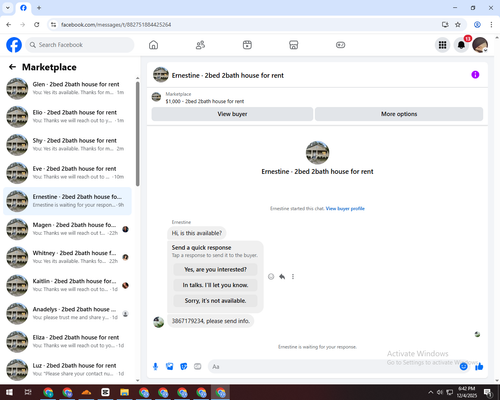500x400 pixels.
Task: Select the Facebook browser tab
Action: tap(23, 8)
